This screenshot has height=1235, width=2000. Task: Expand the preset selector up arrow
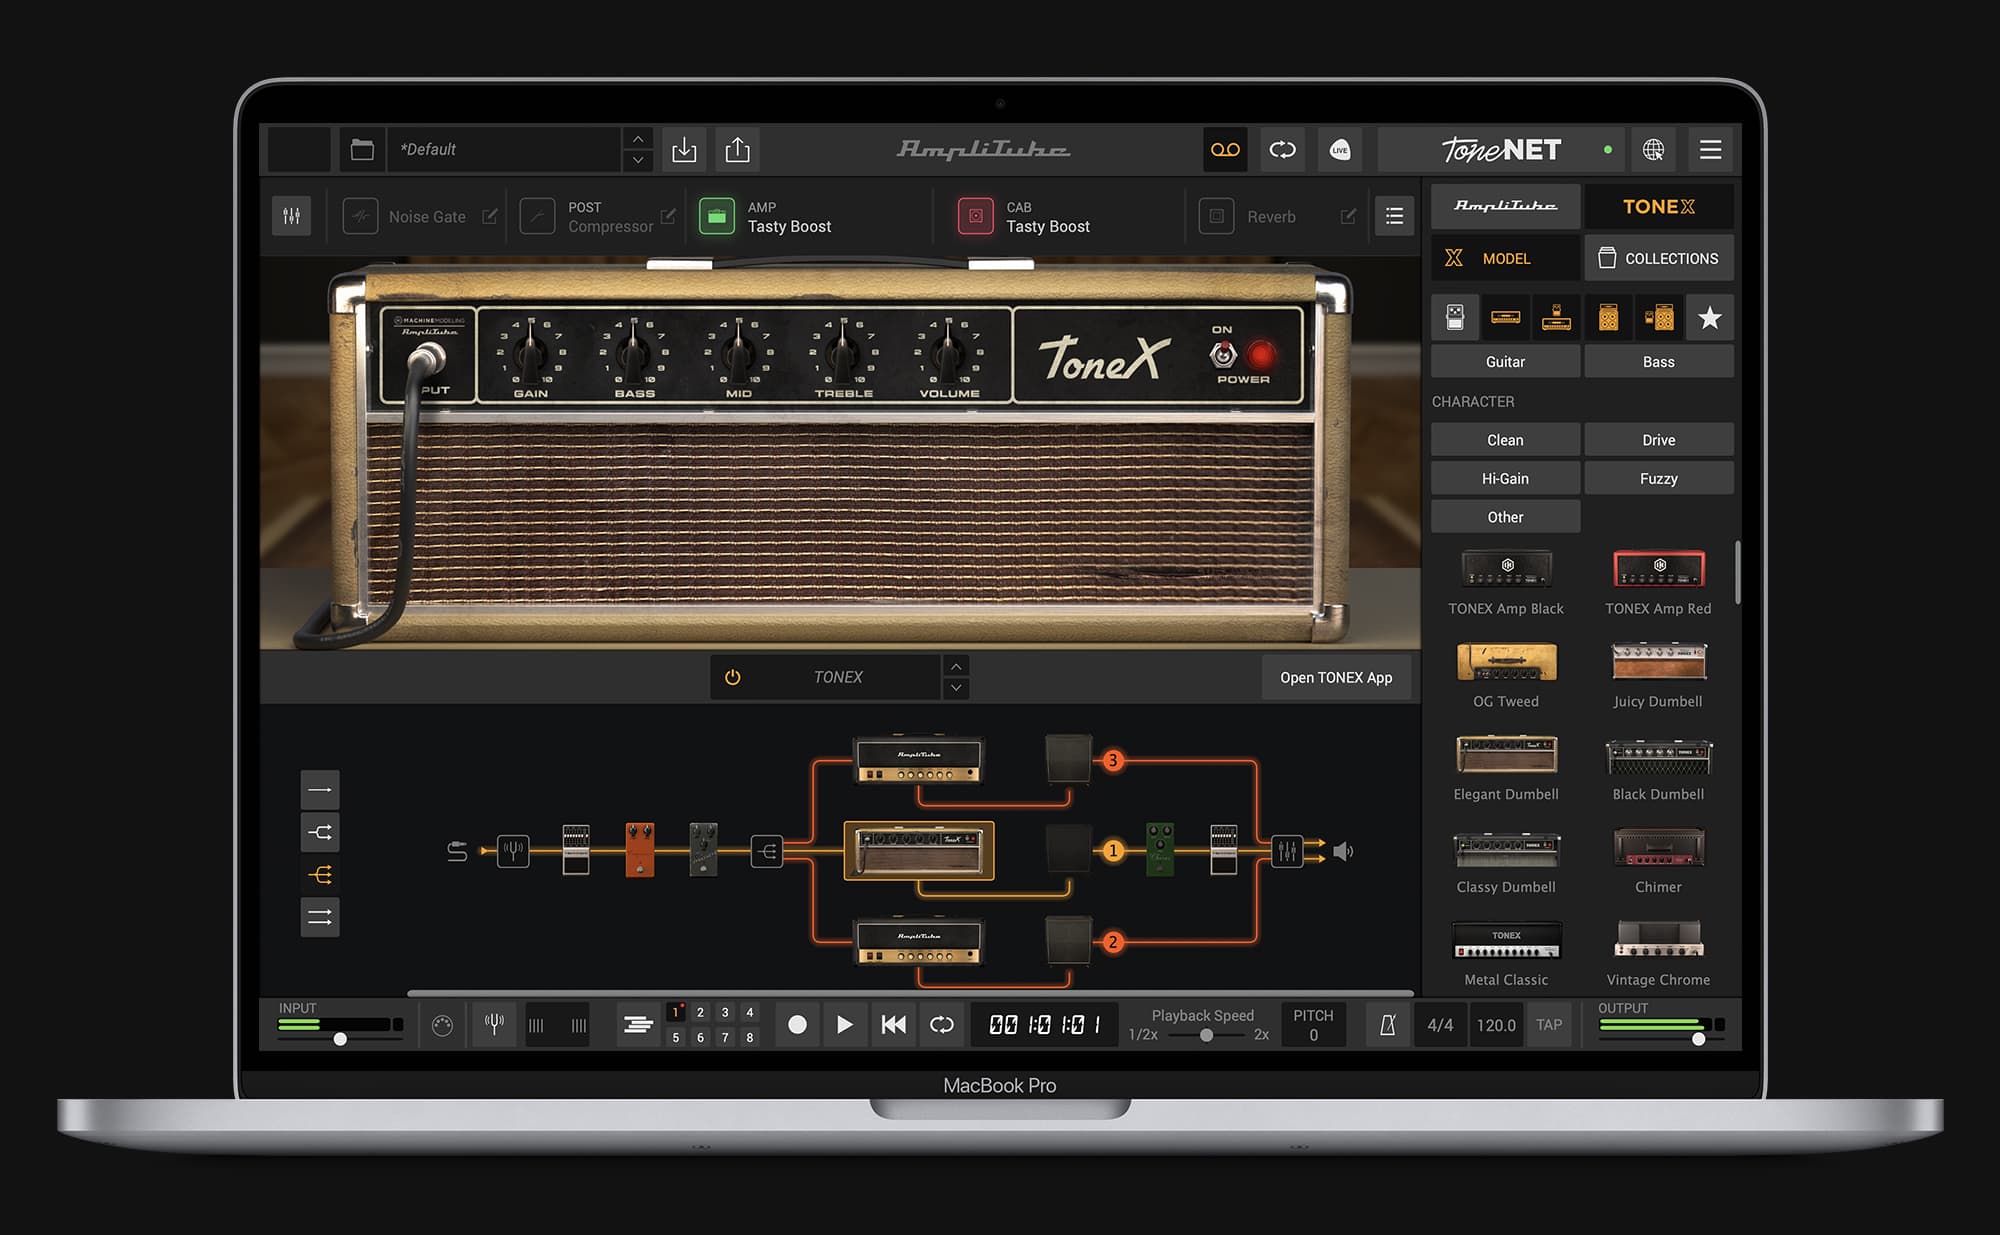point(637,141)
